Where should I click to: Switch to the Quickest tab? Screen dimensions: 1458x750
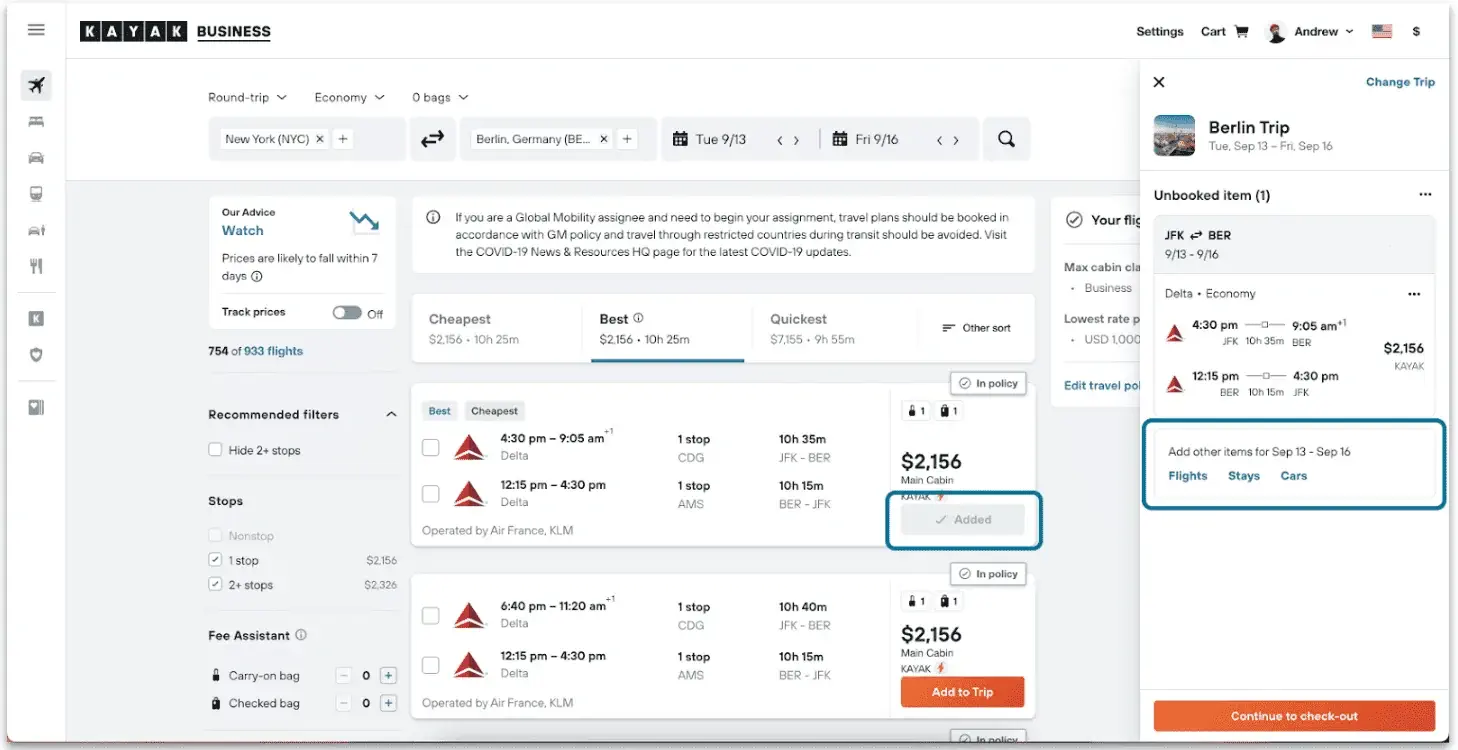point(837,328)
